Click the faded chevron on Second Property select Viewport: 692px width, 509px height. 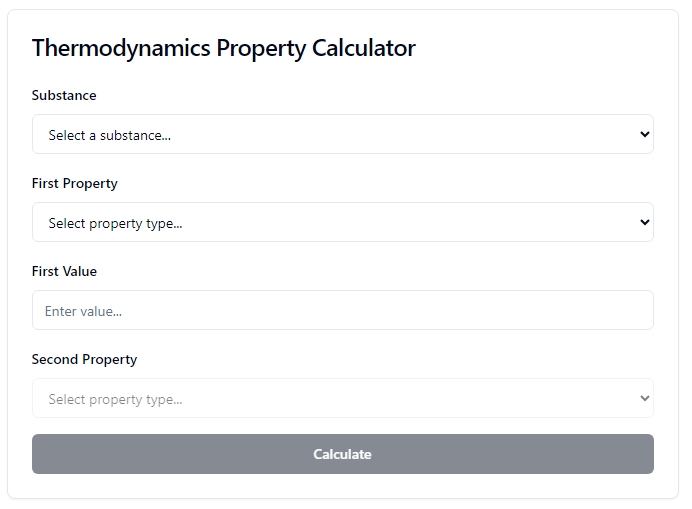click(x=644, y=398)
